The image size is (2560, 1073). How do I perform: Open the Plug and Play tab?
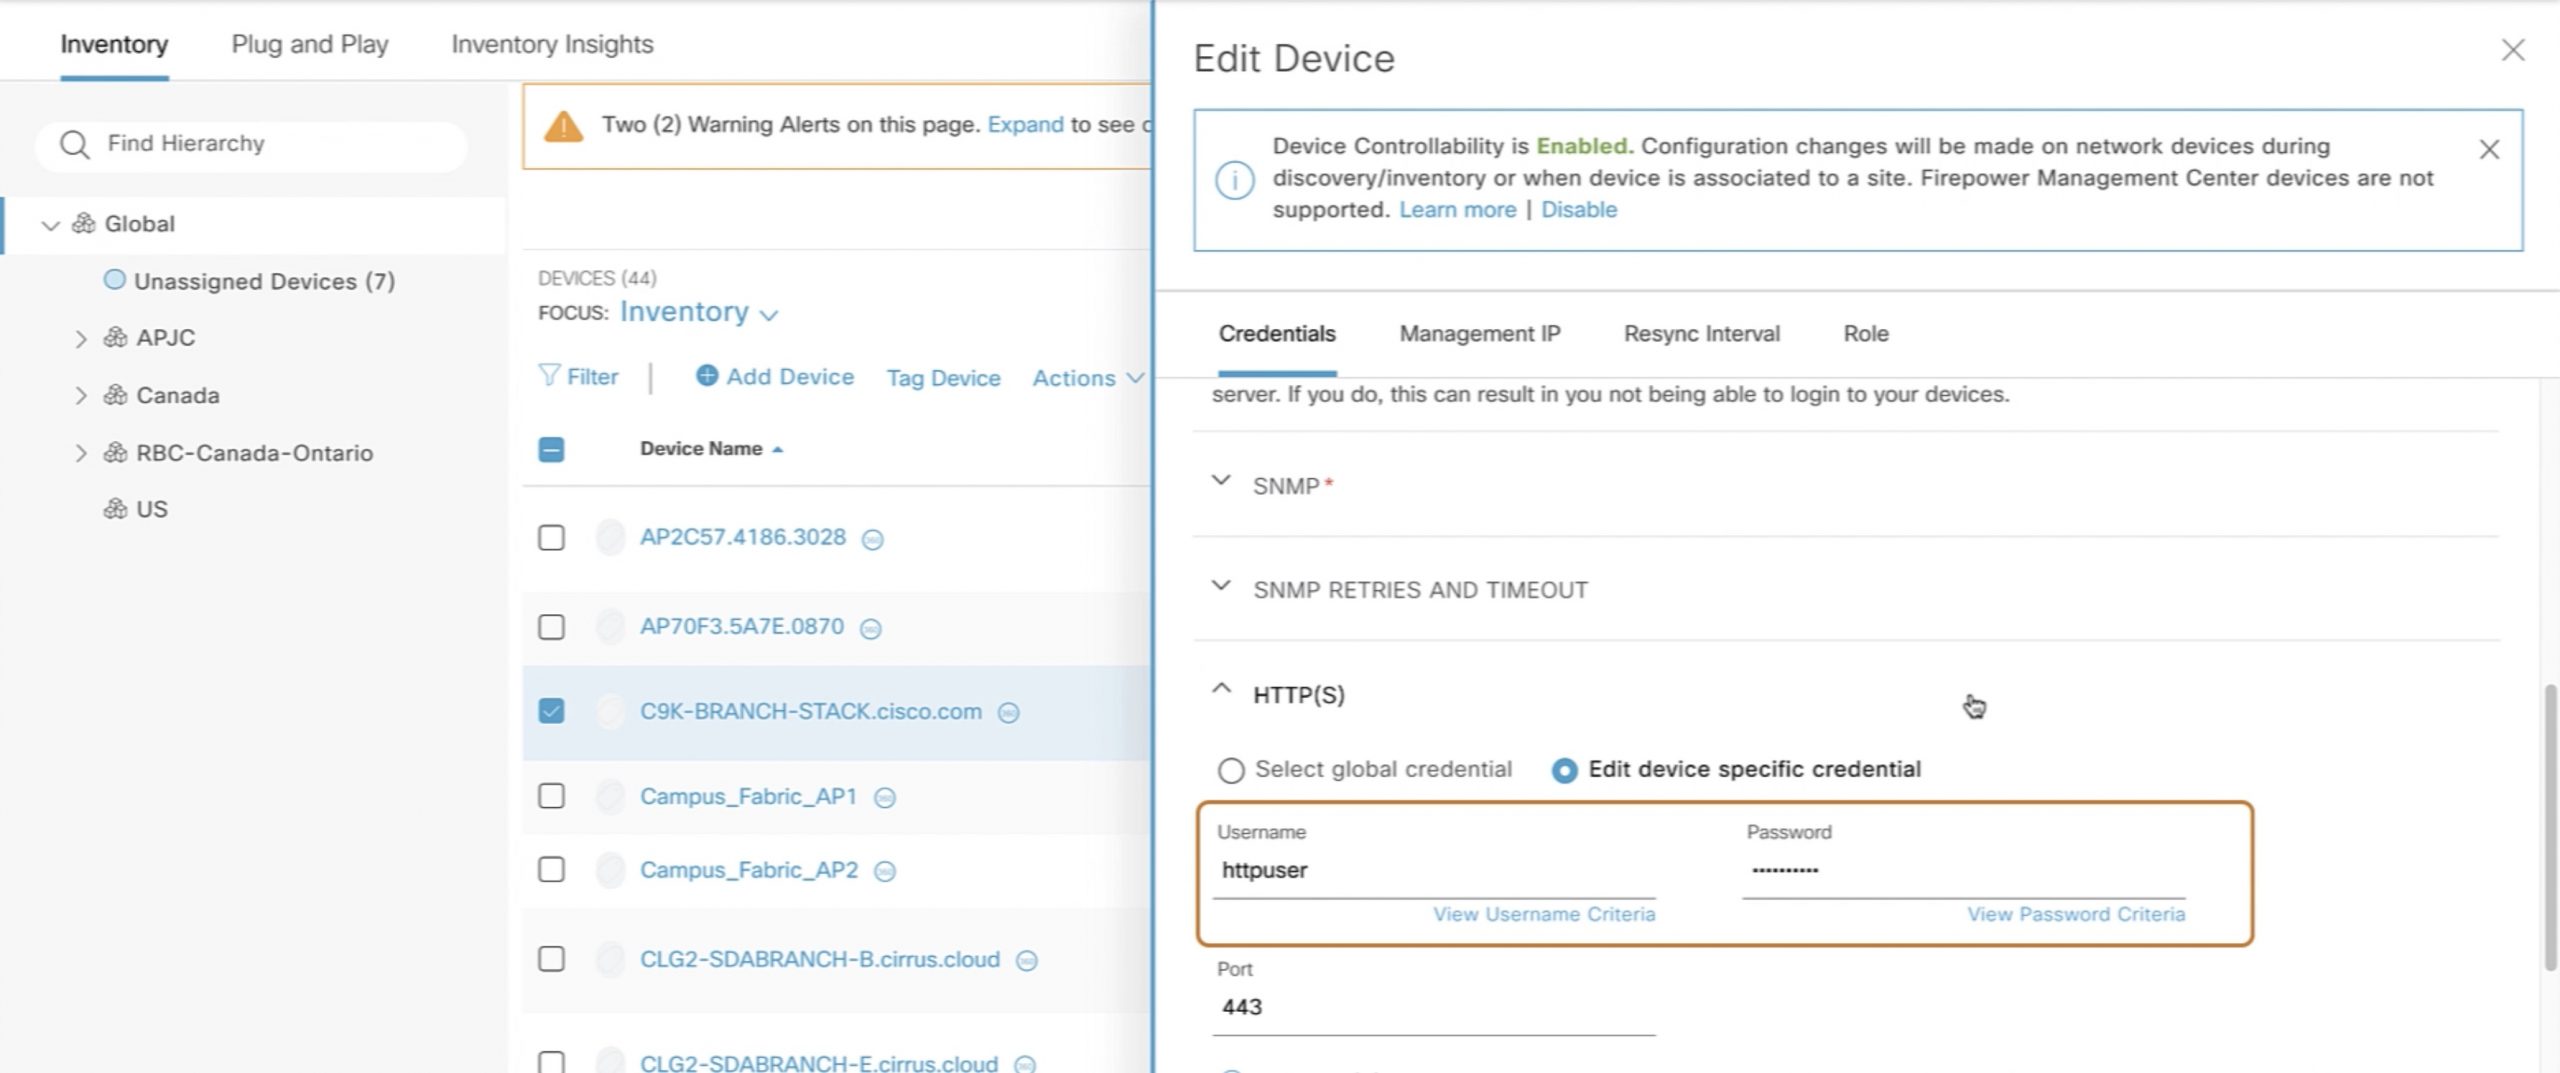pyautogui.click(x=309, y=45)
